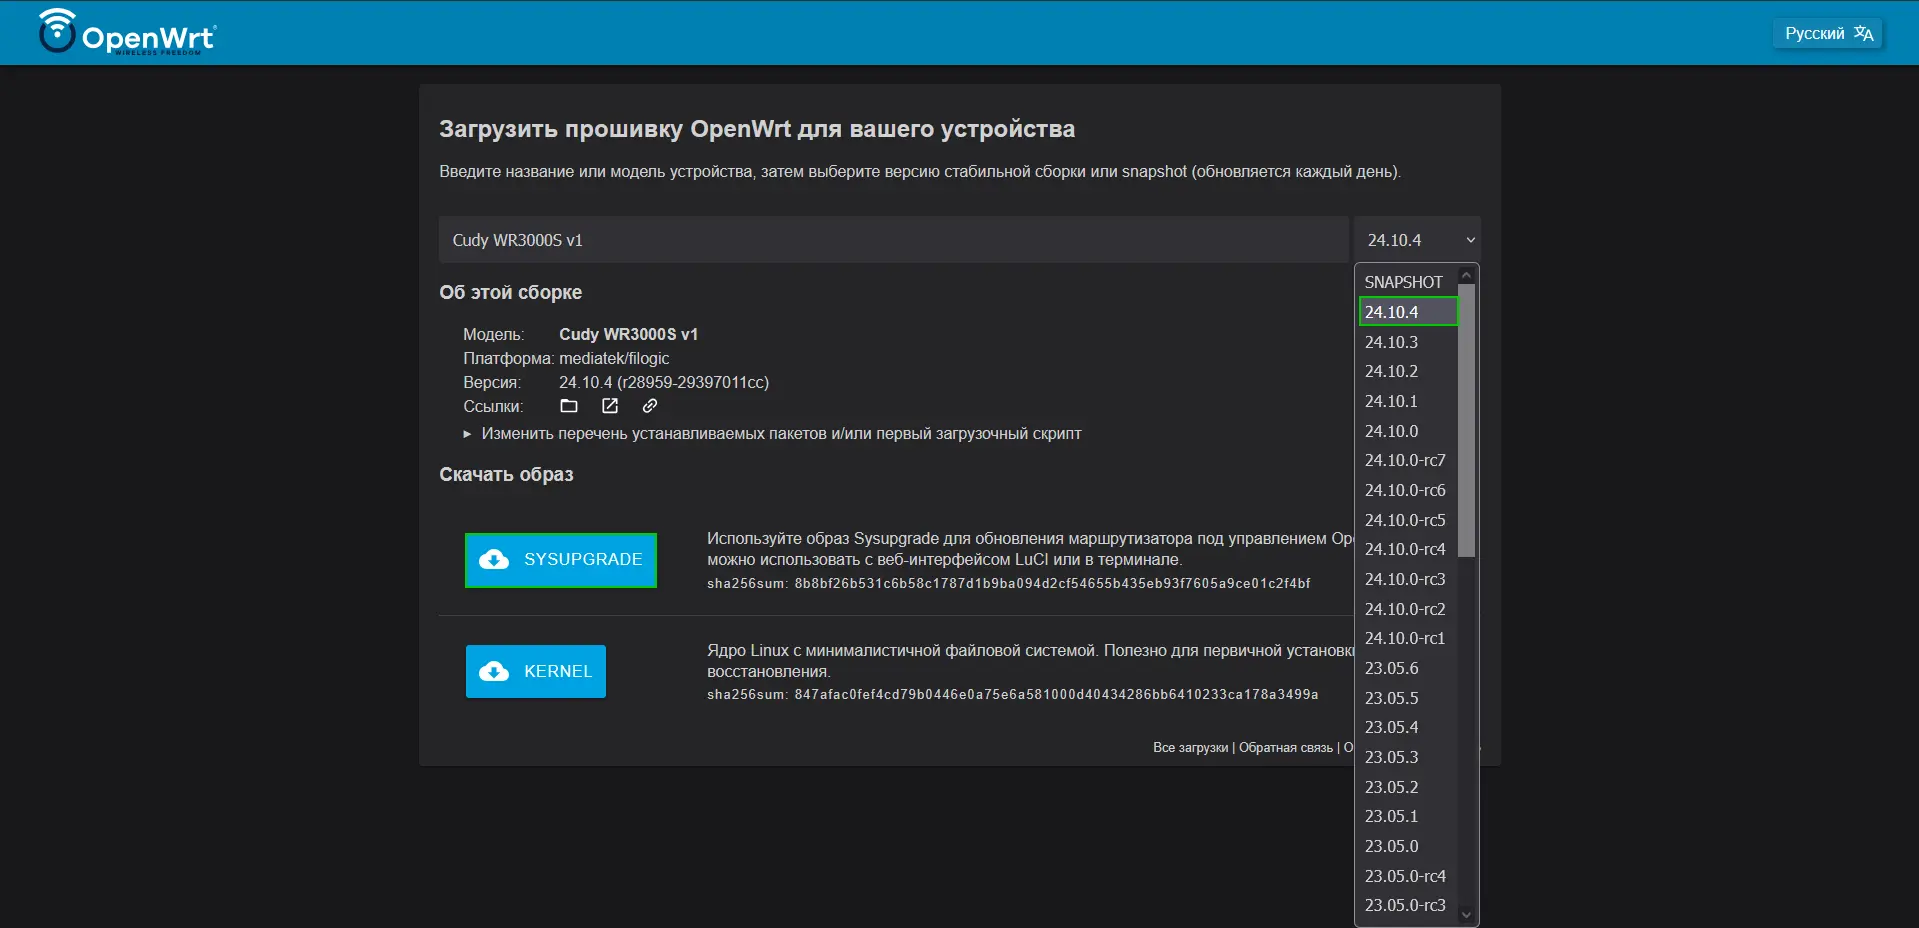This screenshot has width=1919, height=928.
Task: Click the chain permalink icon
Action: (650, 406)
